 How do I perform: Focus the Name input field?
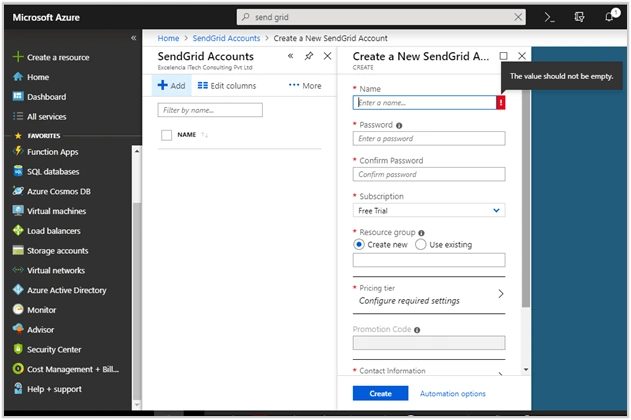point(425,103)
